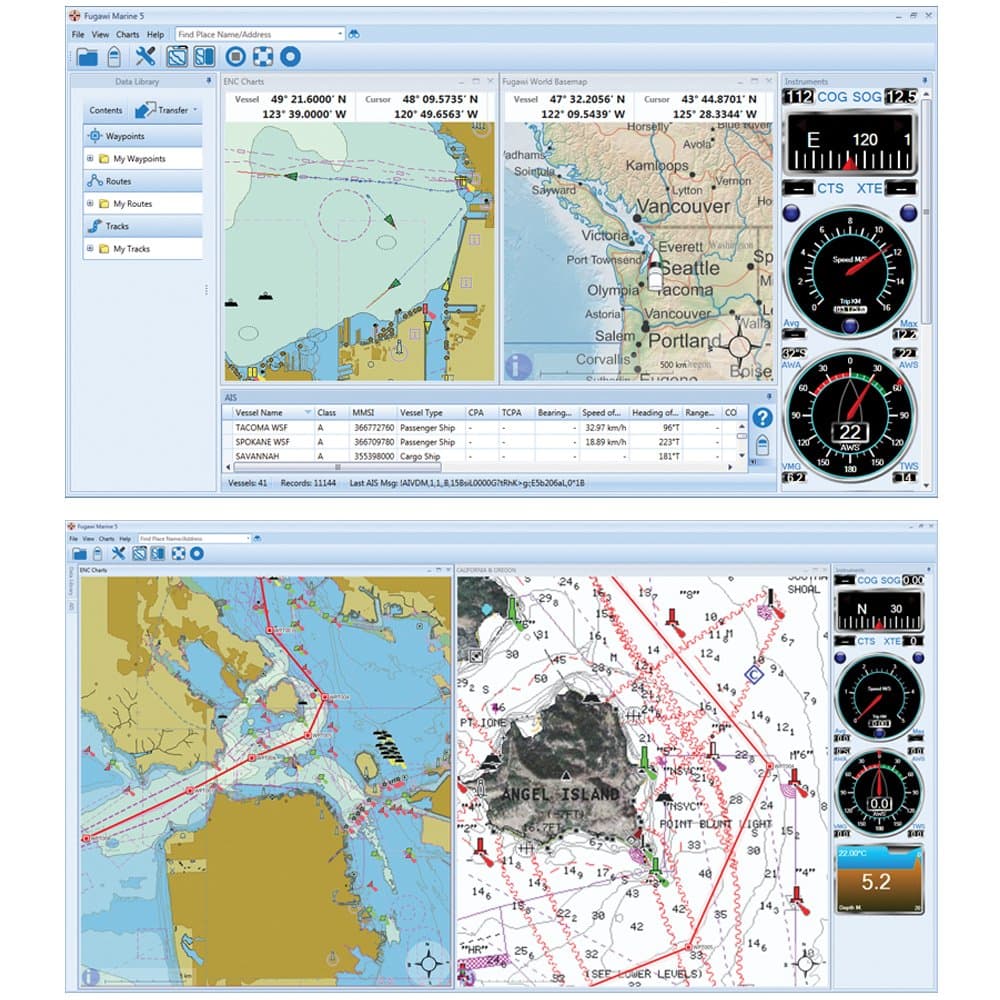
Task: Open a chart file with the folder icon
Action: [89, 57]
